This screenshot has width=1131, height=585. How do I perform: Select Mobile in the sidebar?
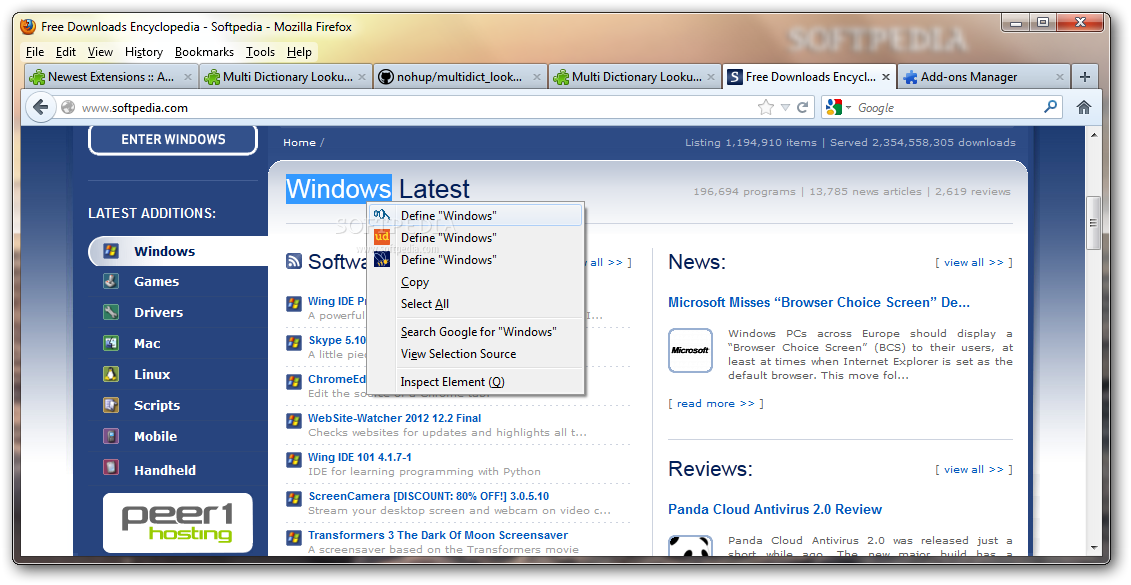click(x=155, y=436)
